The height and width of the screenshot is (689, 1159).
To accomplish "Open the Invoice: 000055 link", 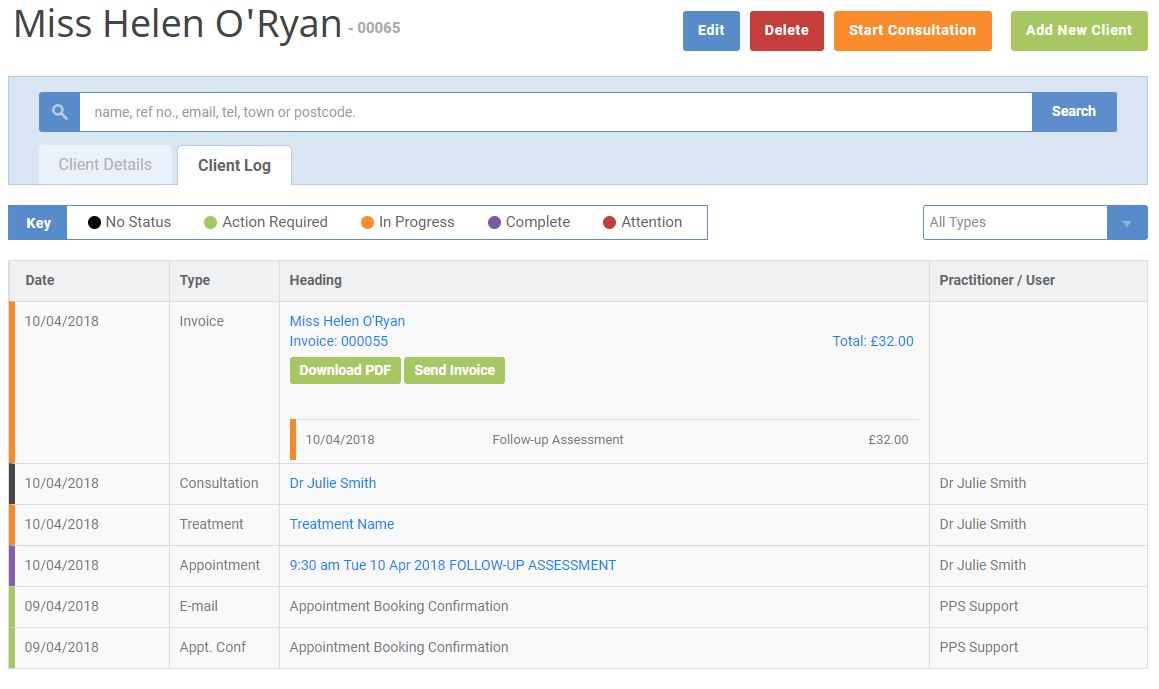I will click(339, 341).
